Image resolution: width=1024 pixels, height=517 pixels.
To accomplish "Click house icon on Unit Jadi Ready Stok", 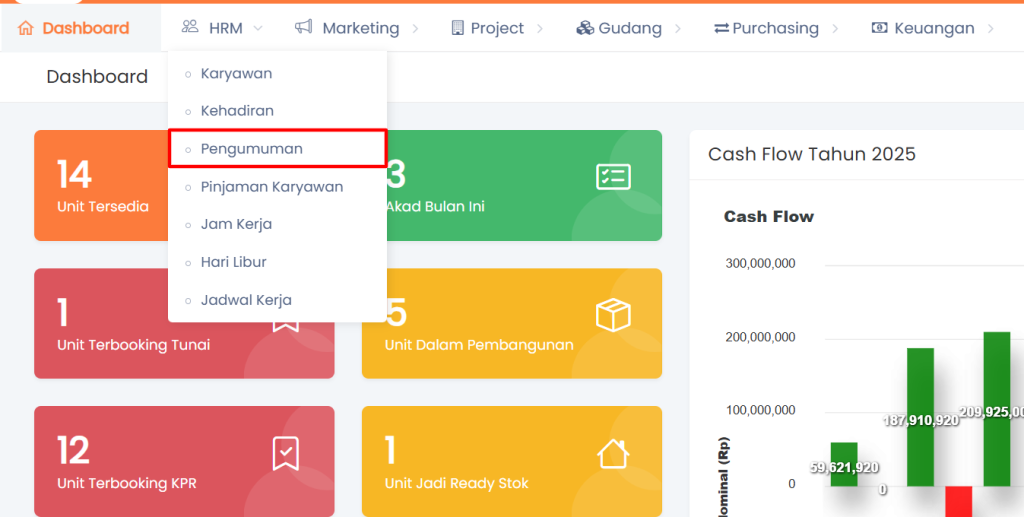I will (x=612, y=453).
